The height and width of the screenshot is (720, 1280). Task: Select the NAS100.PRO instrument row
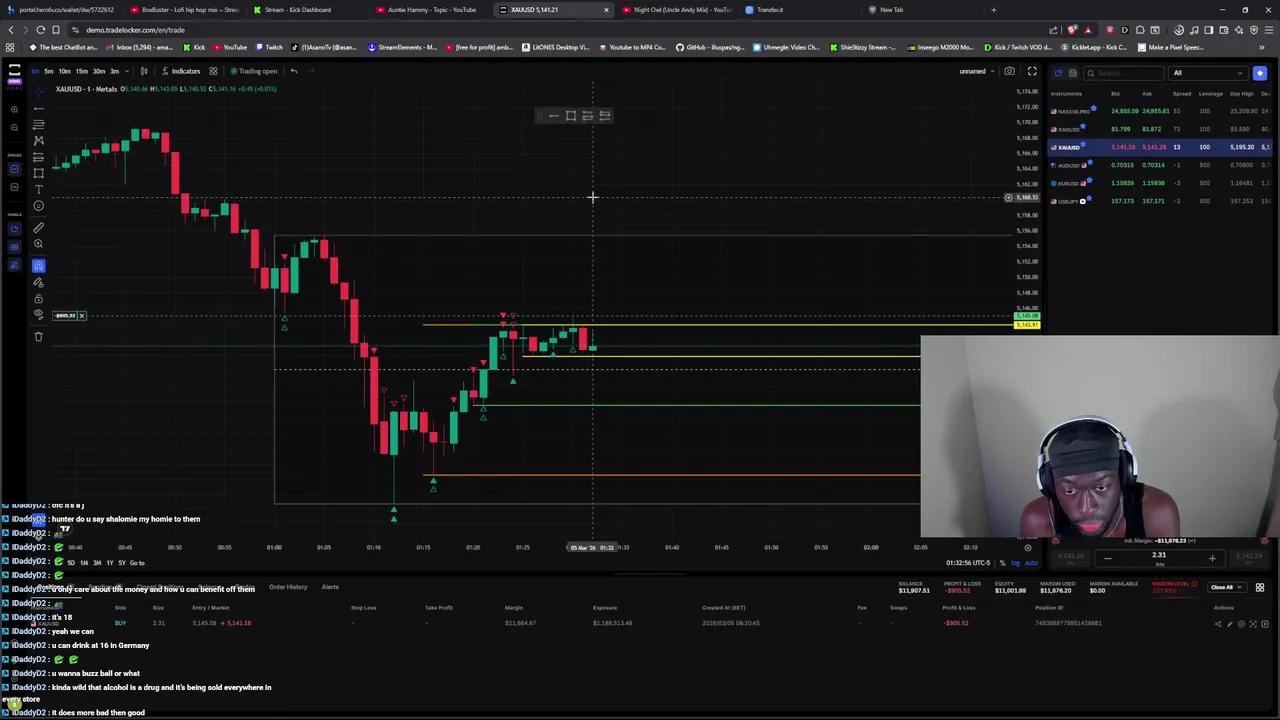pos(1160,111)
